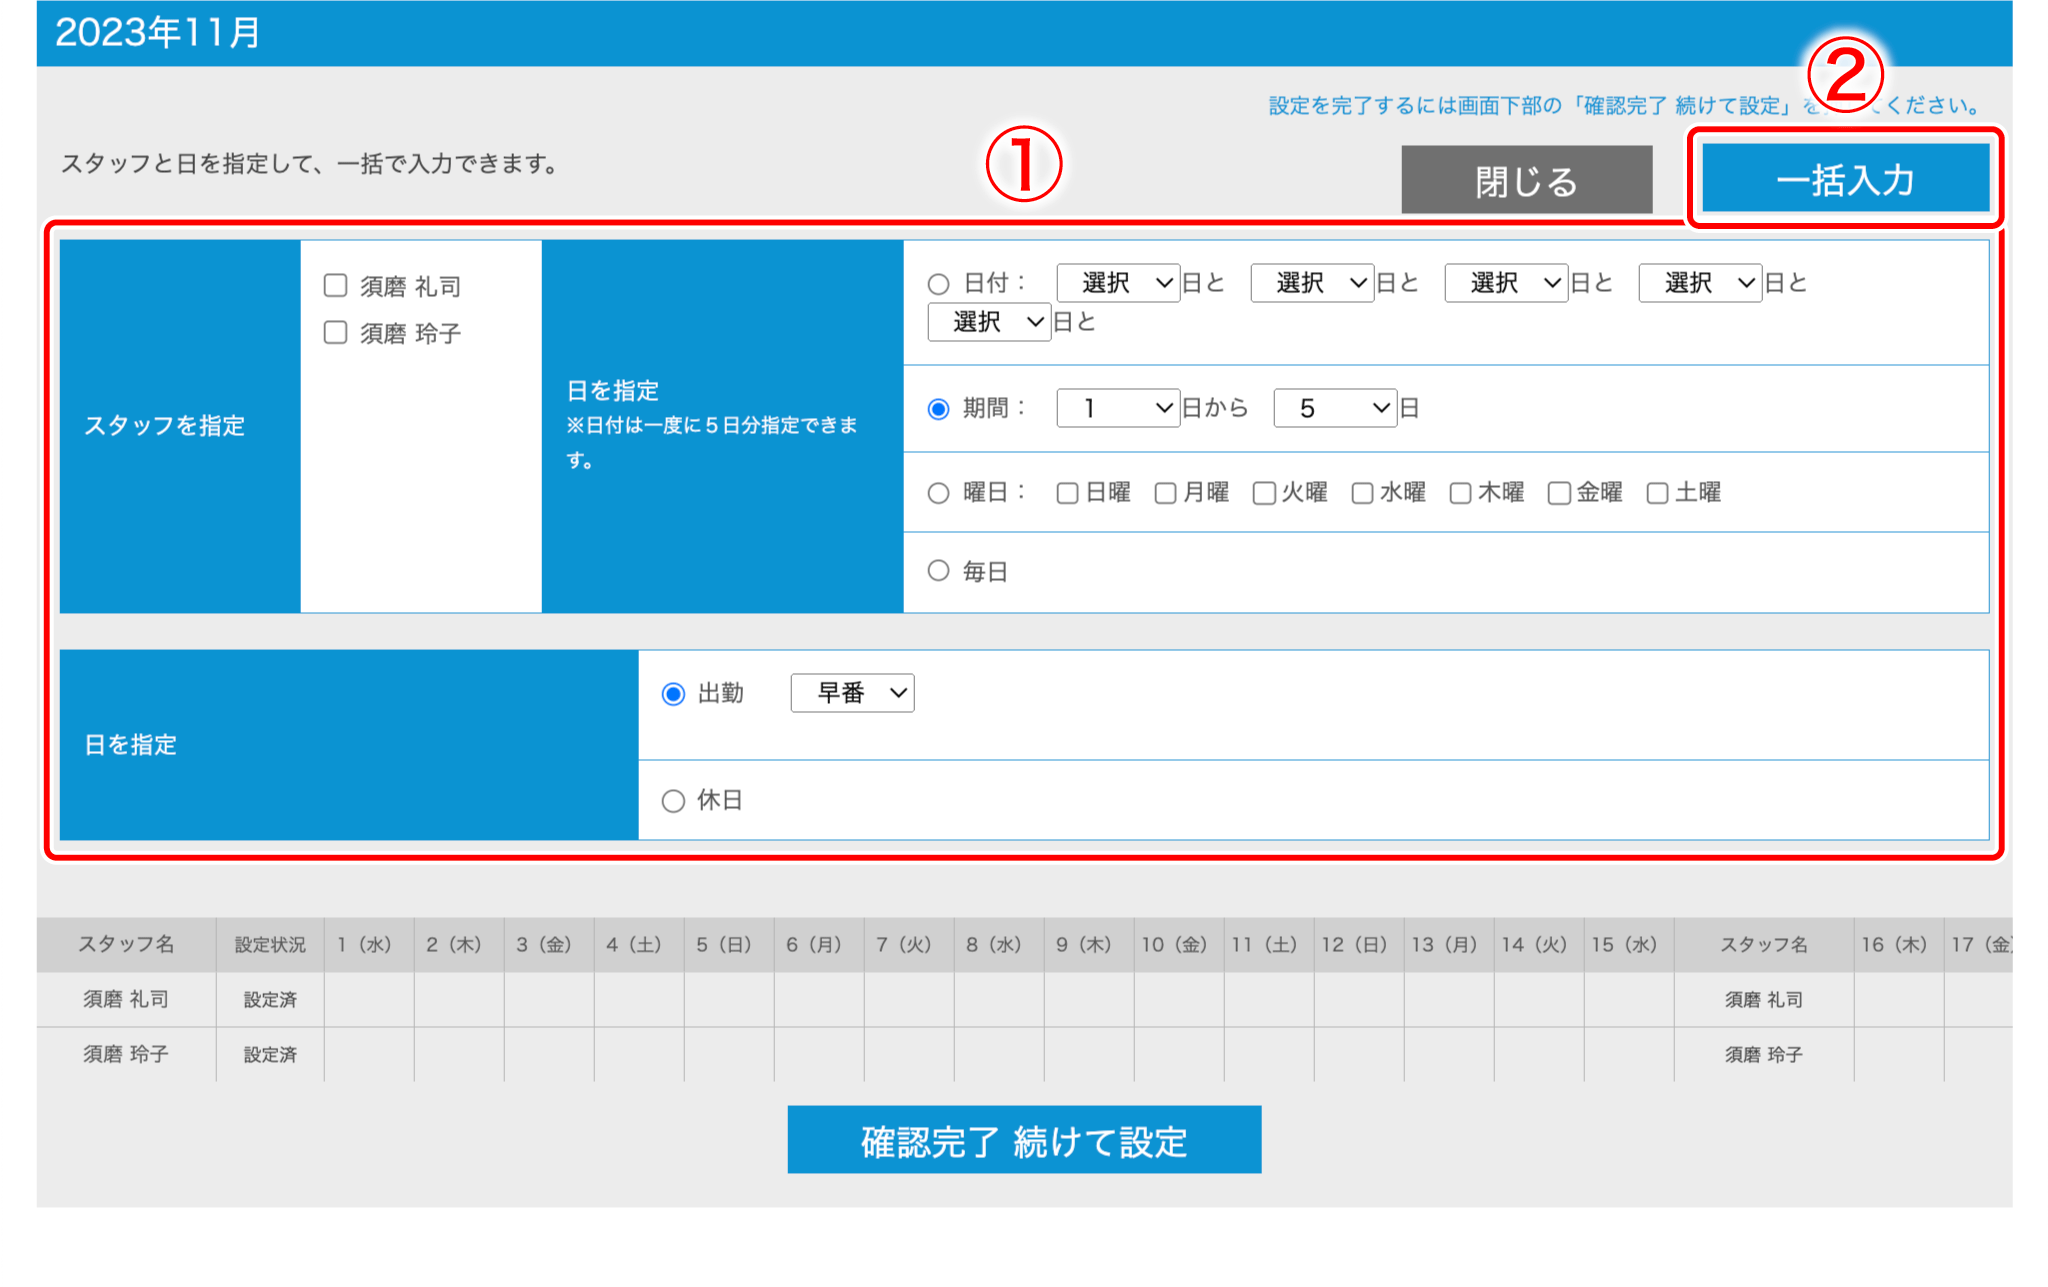Open the period end day dropdown
The height and width of the screenshot is (1287, 2048).
1334,408
